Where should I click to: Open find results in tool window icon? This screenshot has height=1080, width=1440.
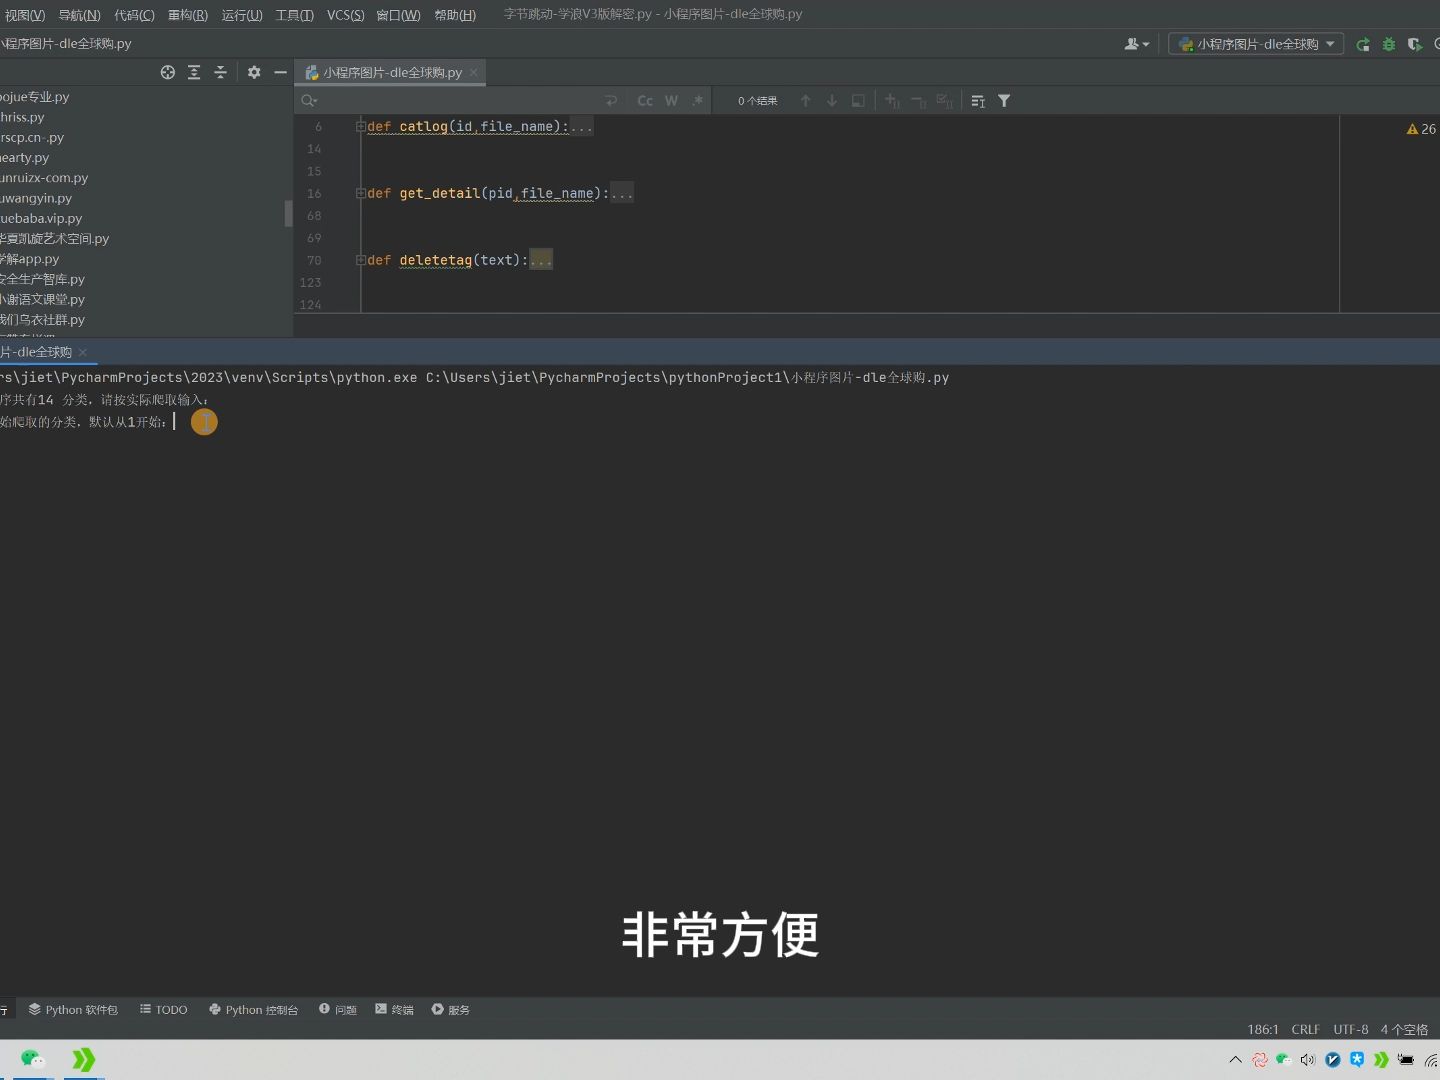pyautogui.click(x=978, y=101)
